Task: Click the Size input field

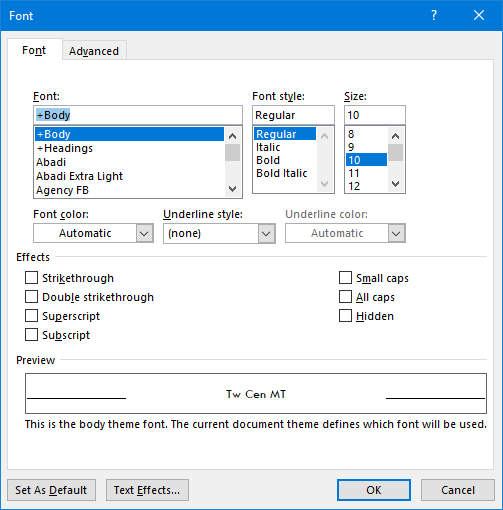Action: tap(375, 115)
